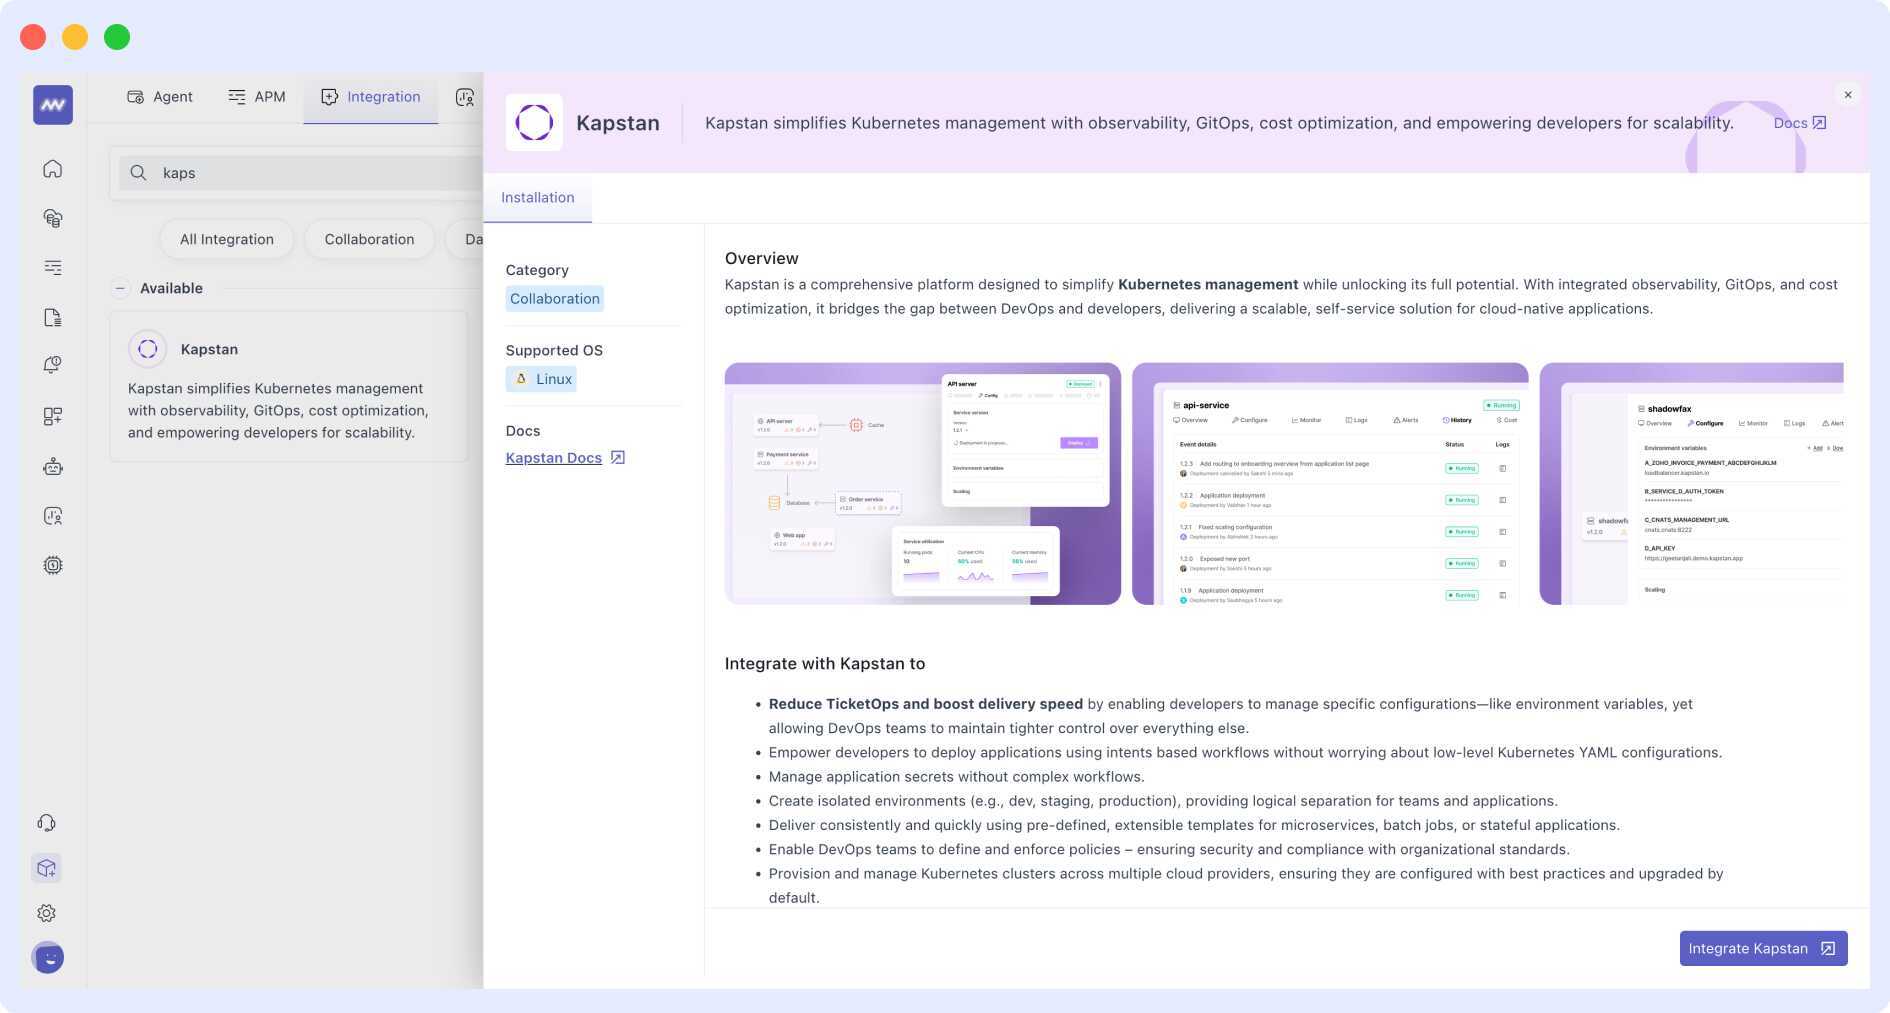1890x1013 pixels.
Task: Open the dashboard builder icon in the sidebar
Action: click(53, 416)
